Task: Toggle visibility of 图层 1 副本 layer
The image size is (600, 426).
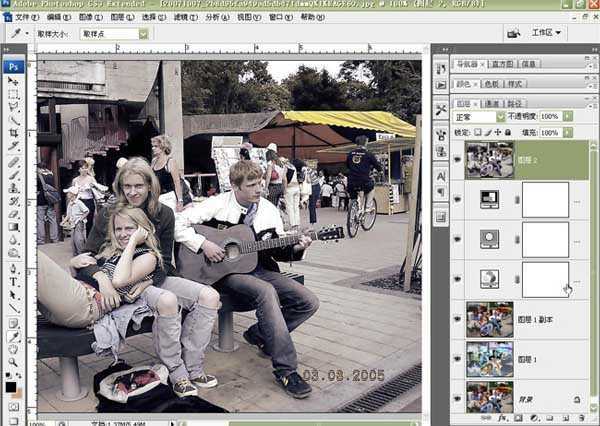Action: (x=457, y=320)
